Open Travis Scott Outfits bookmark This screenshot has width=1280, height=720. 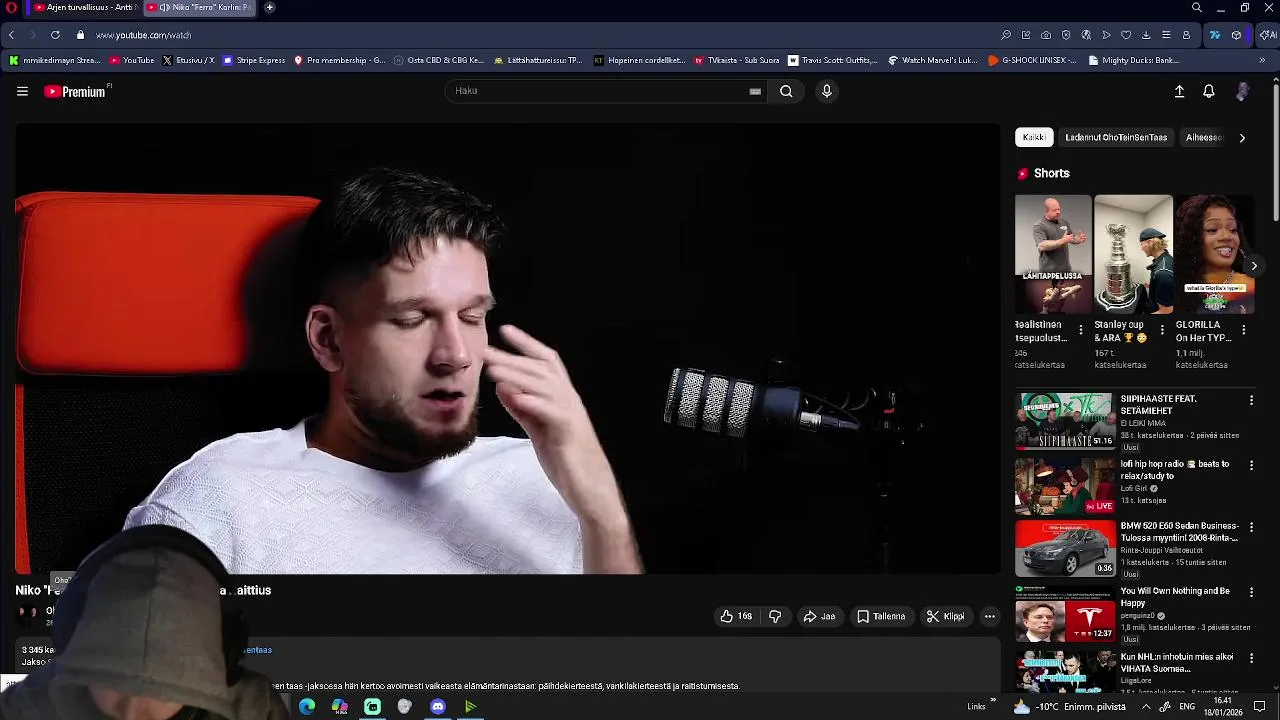pos(833,60)
